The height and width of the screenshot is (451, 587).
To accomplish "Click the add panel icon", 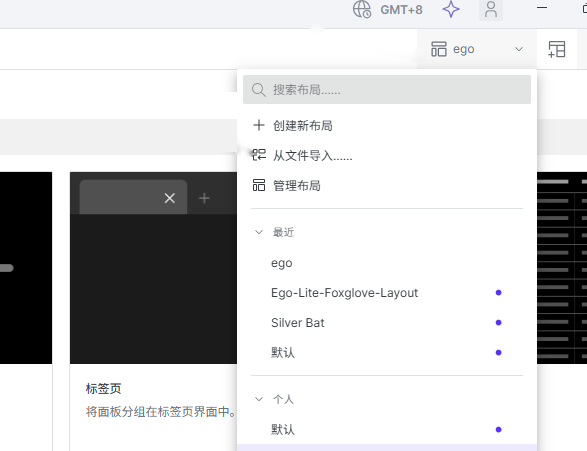I will [x=557, y=49].
